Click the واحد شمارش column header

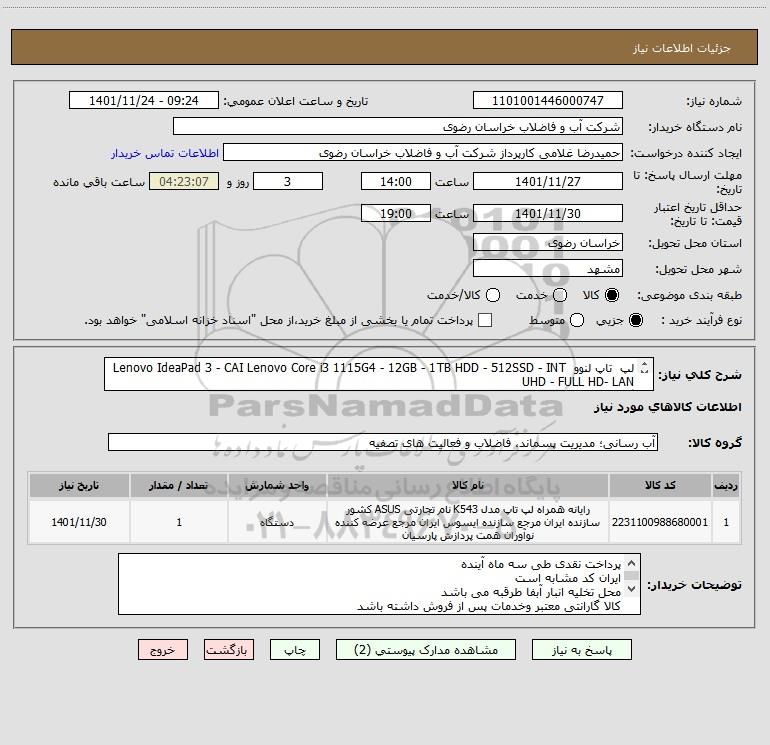coord(277,485)
